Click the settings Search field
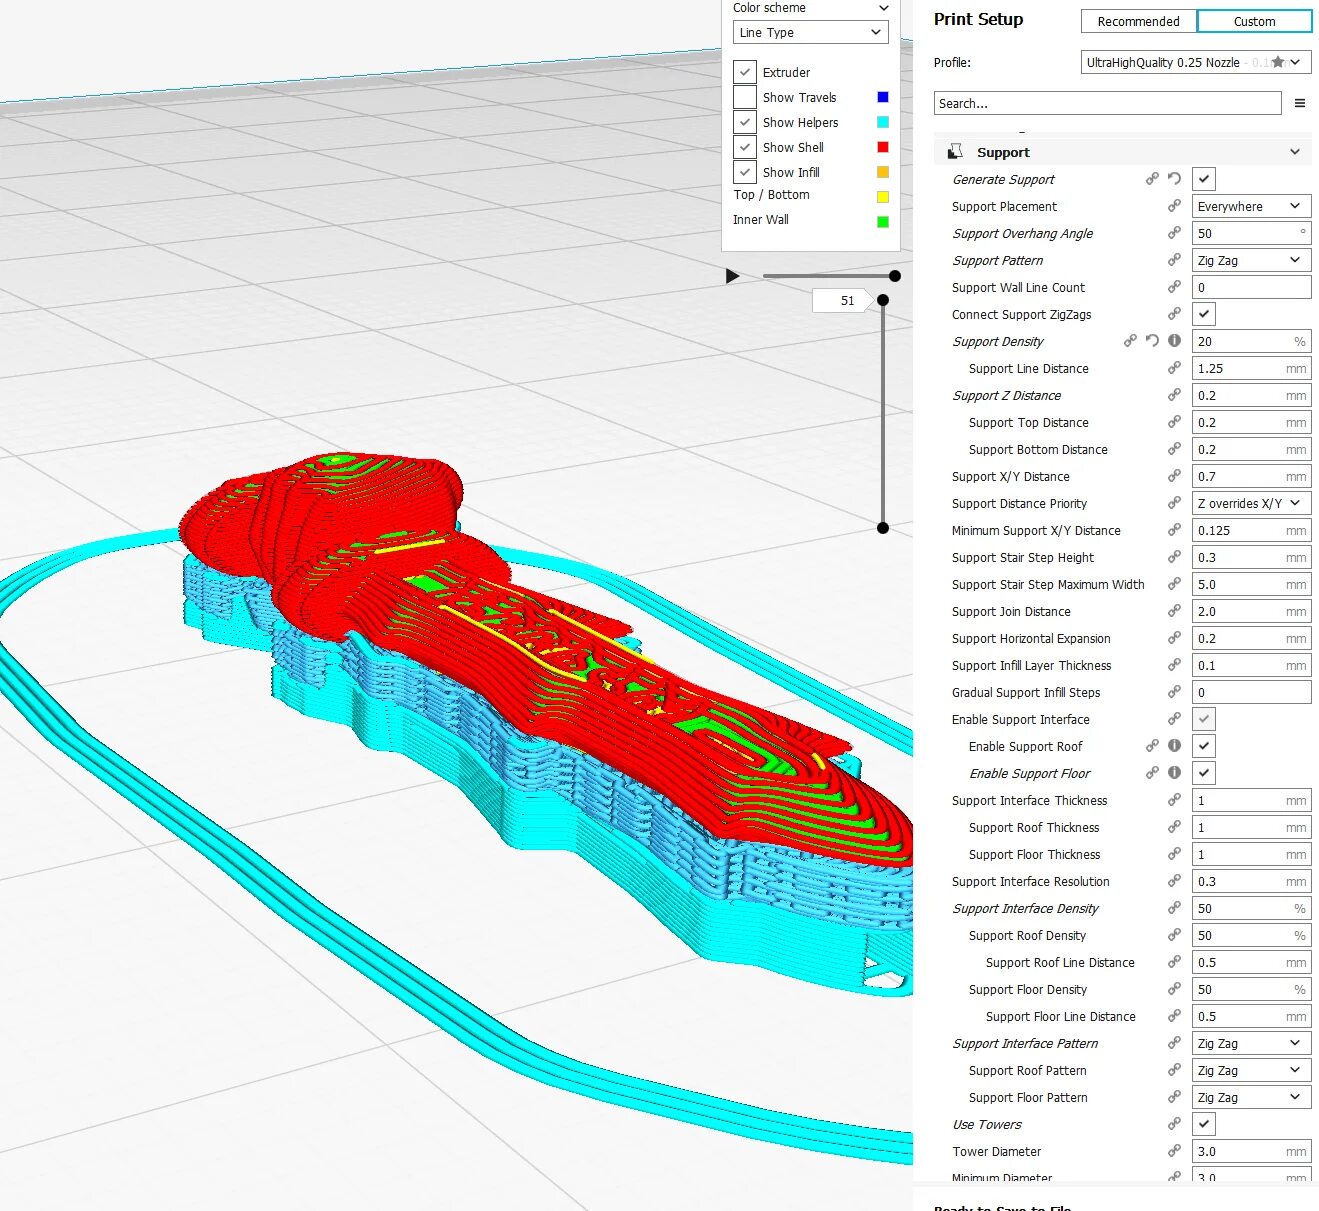The height and width of the screenshot is (1211, 1319). click(1107, 103)
